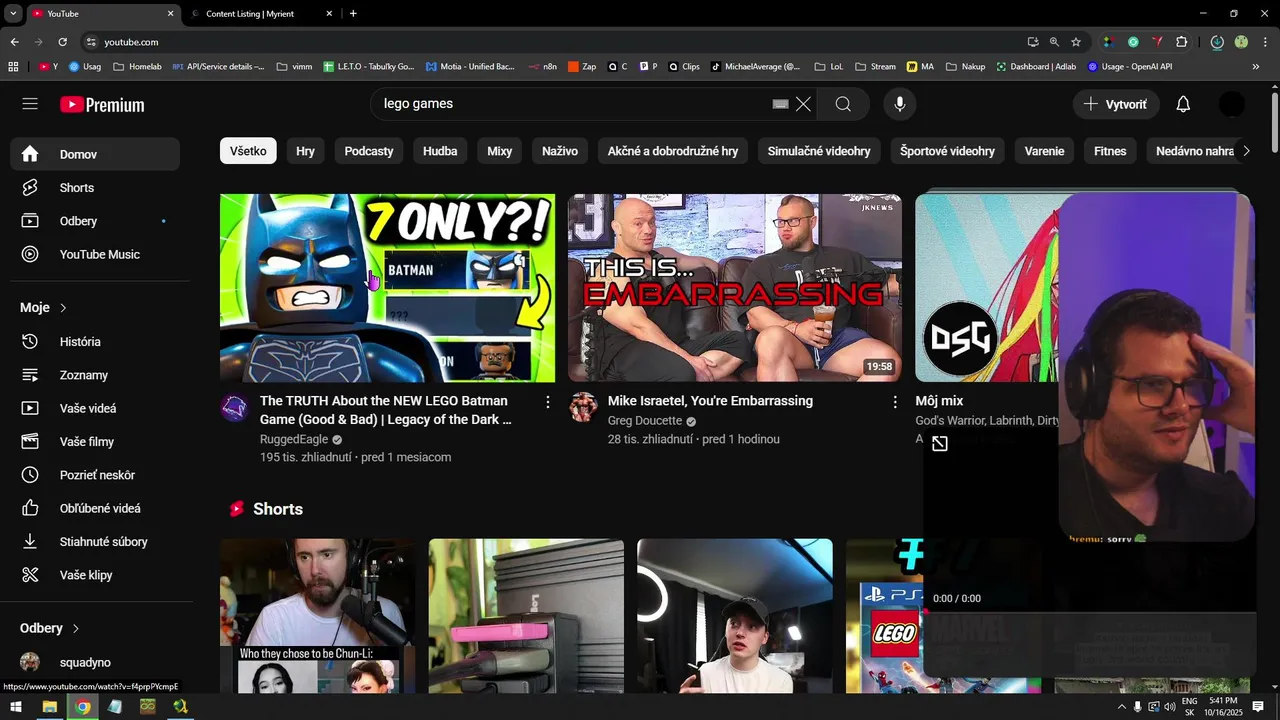Open the YouTube hamburger guide menu
Viewport: 1280px width, 720px height.
30,104
